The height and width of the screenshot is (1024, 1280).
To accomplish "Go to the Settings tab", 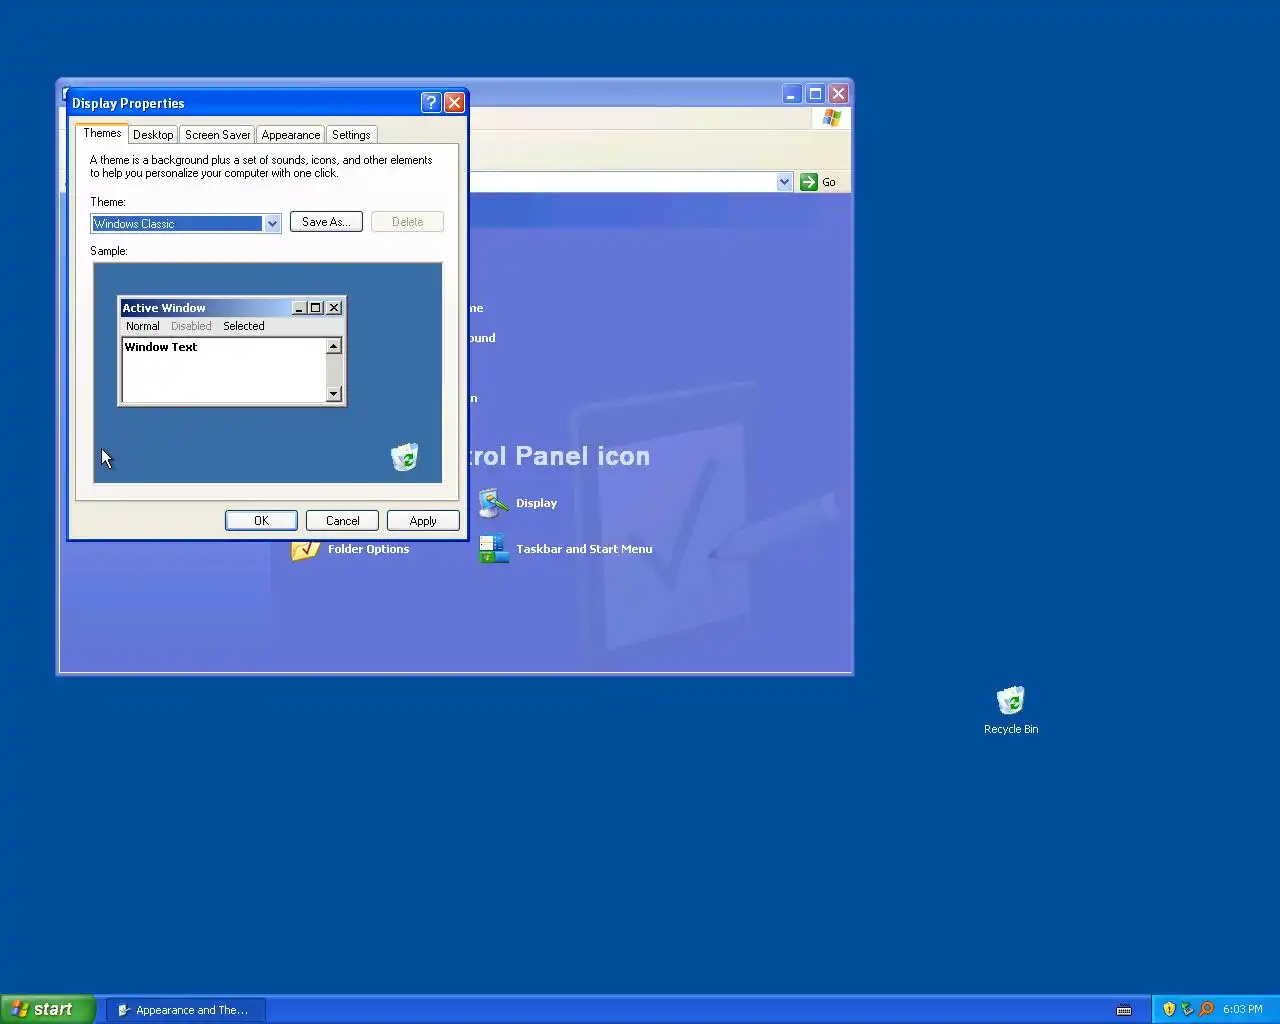I will coord(351,135).
